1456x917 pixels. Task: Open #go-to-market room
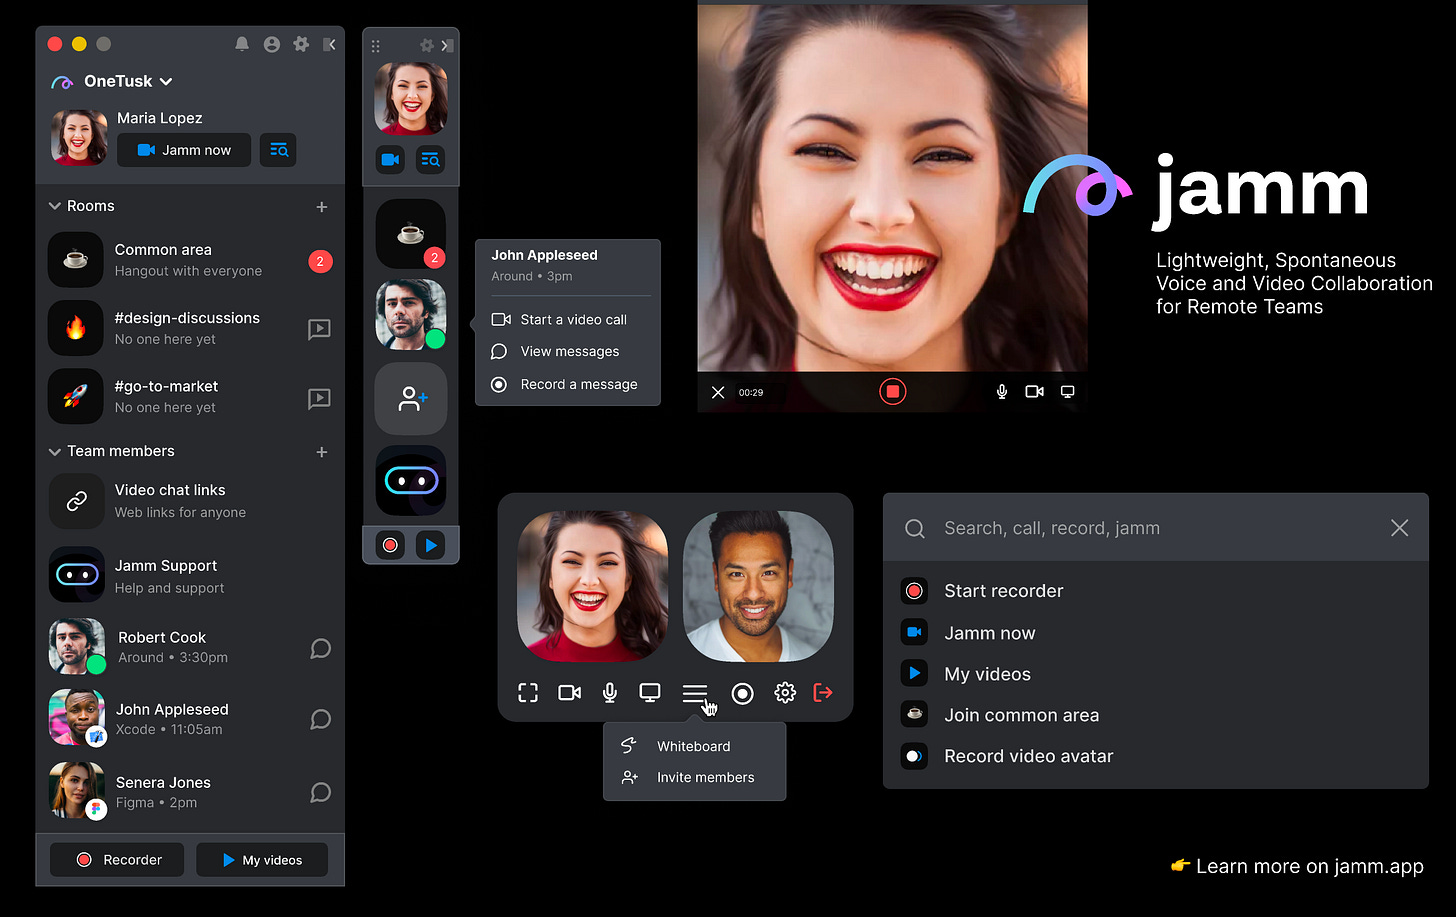(190, 396)
